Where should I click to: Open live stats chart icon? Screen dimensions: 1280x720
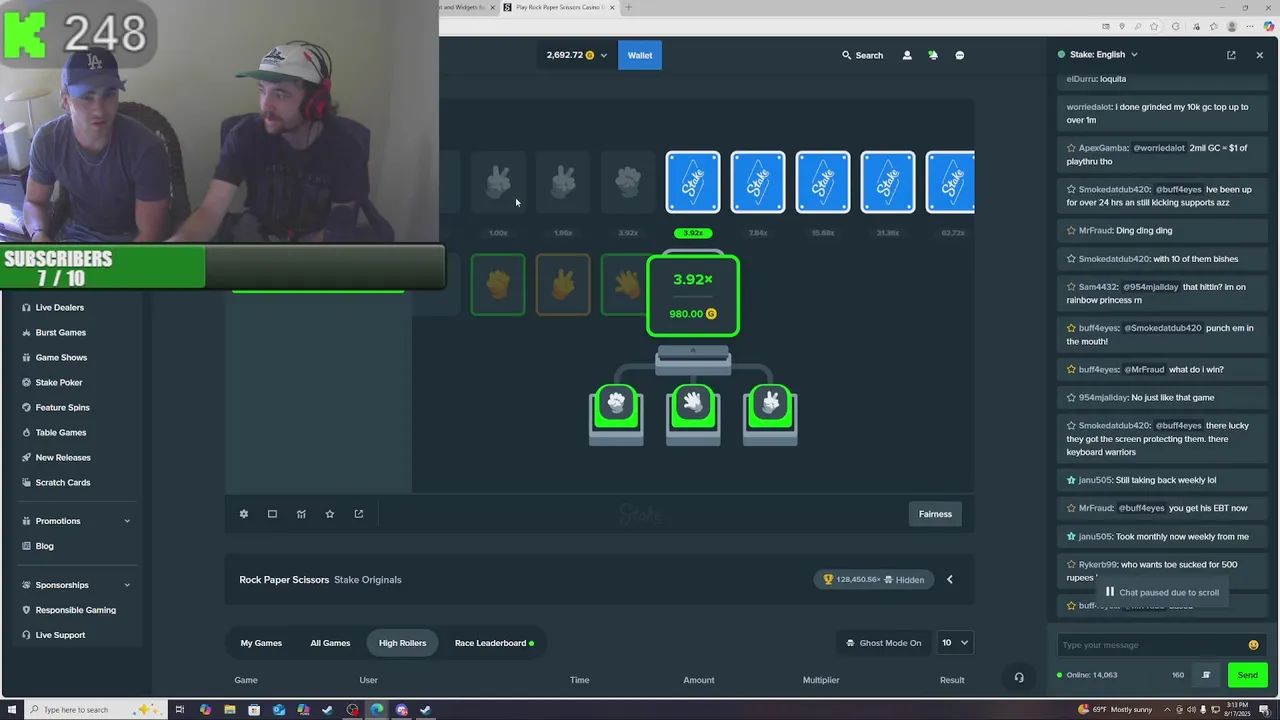(301, 514)
